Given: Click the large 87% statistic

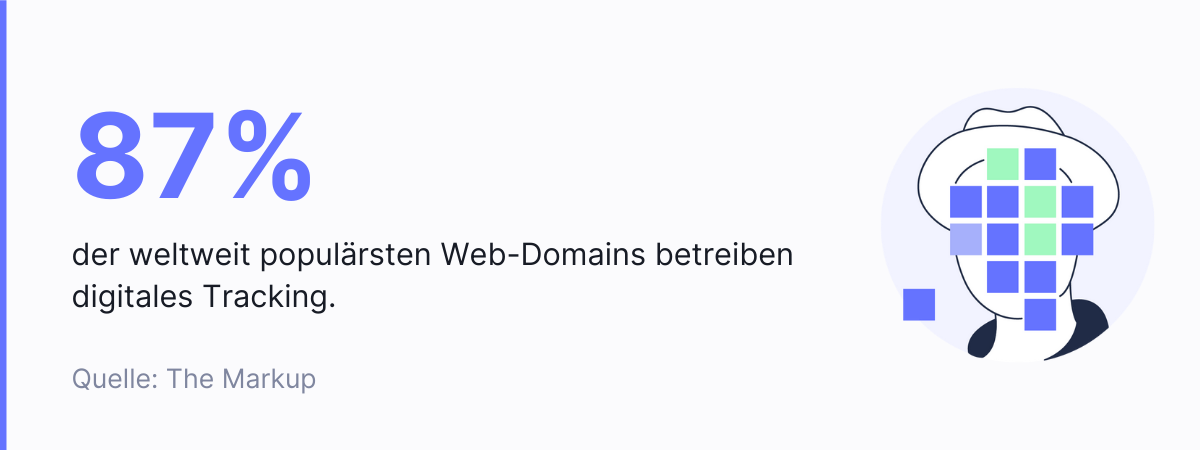Looking at the screenshot, I should [192, 155].
